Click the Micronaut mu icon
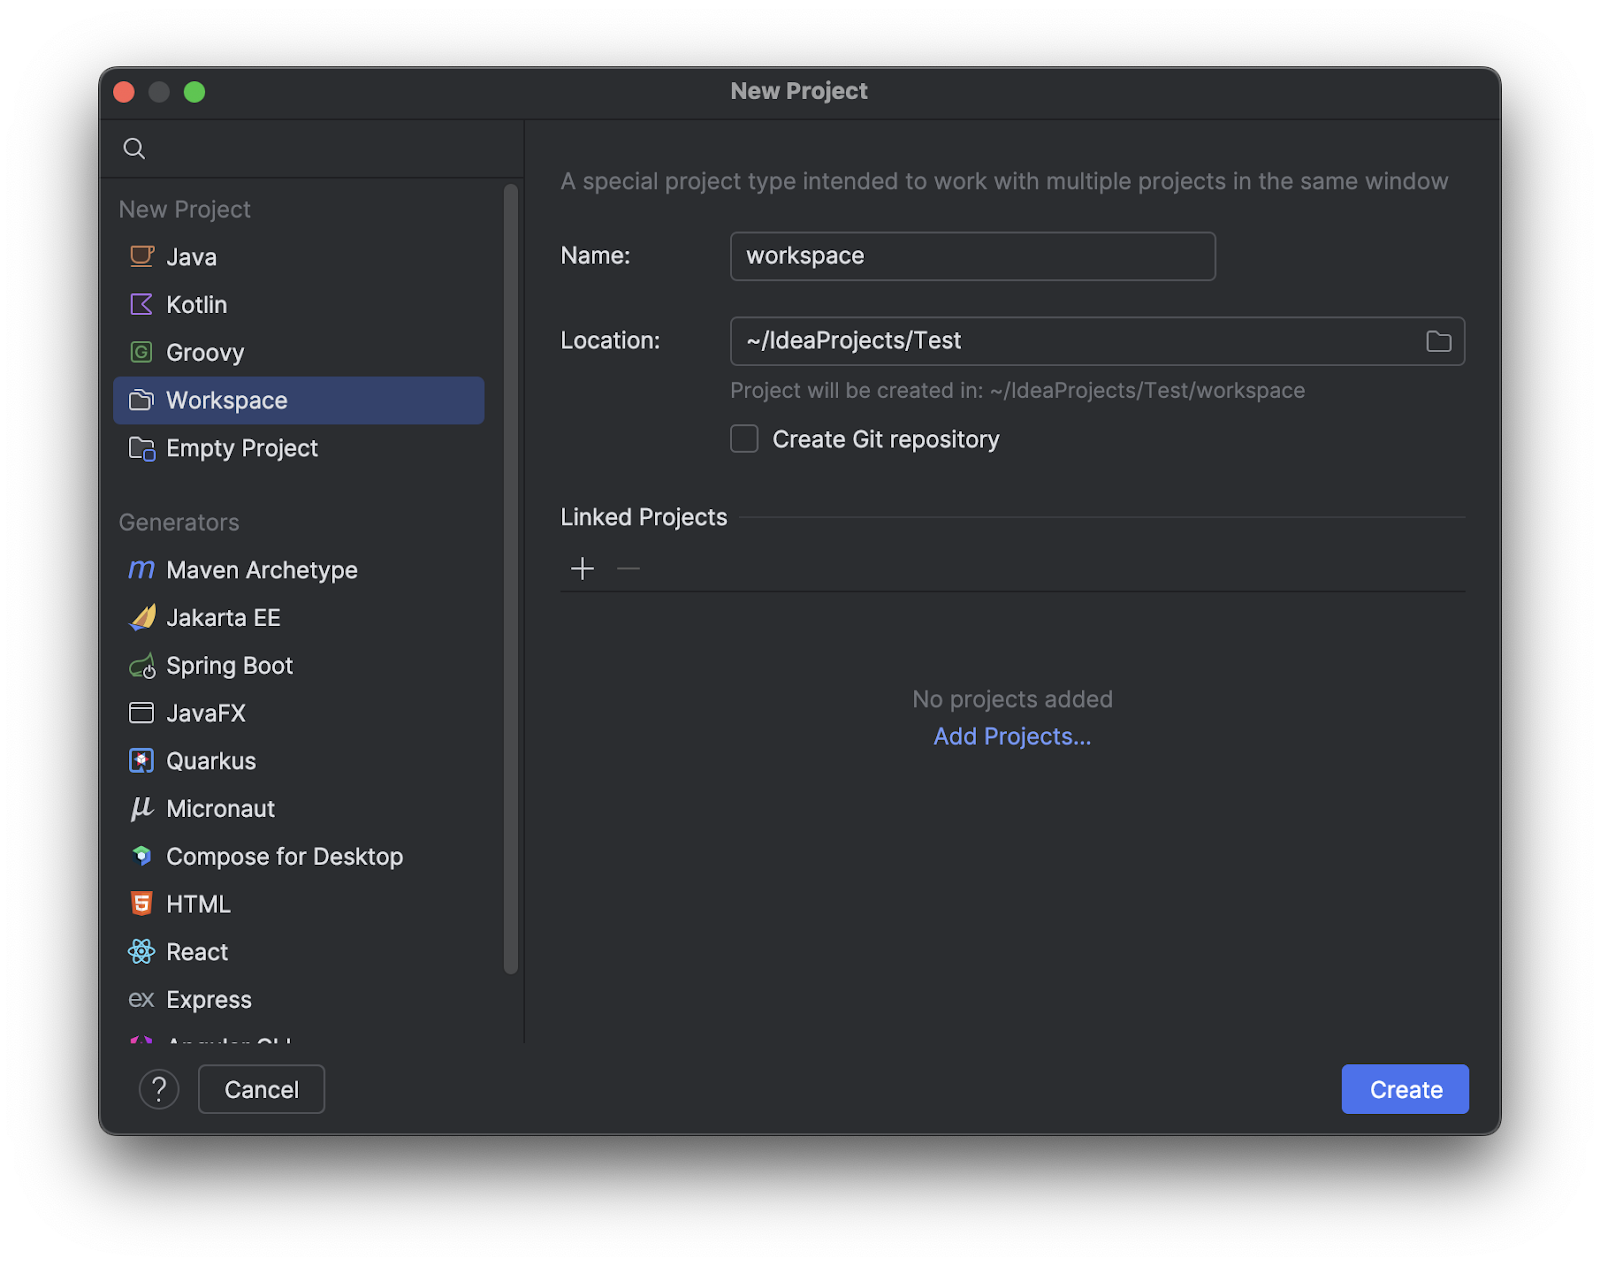1600x1266 pixels. (142, 809)
